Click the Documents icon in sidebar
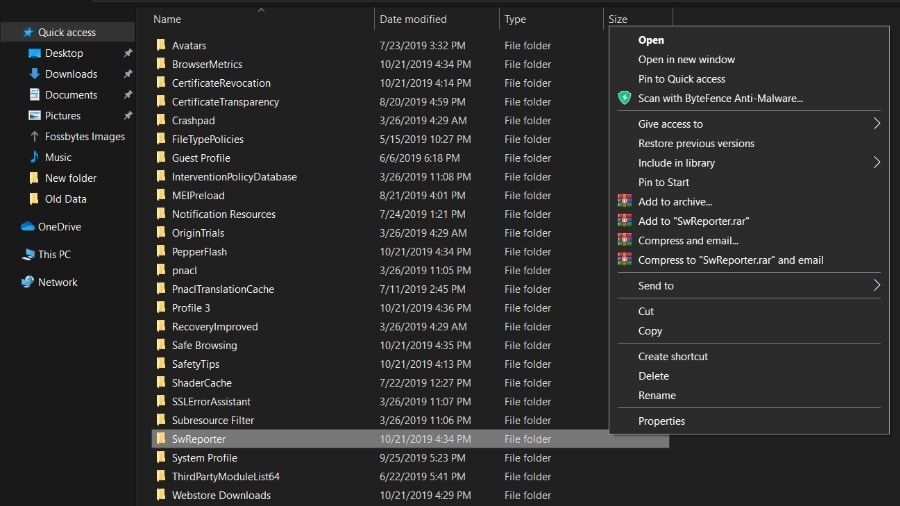The width and height of the screenshot is (900, 506). point(34,95)
